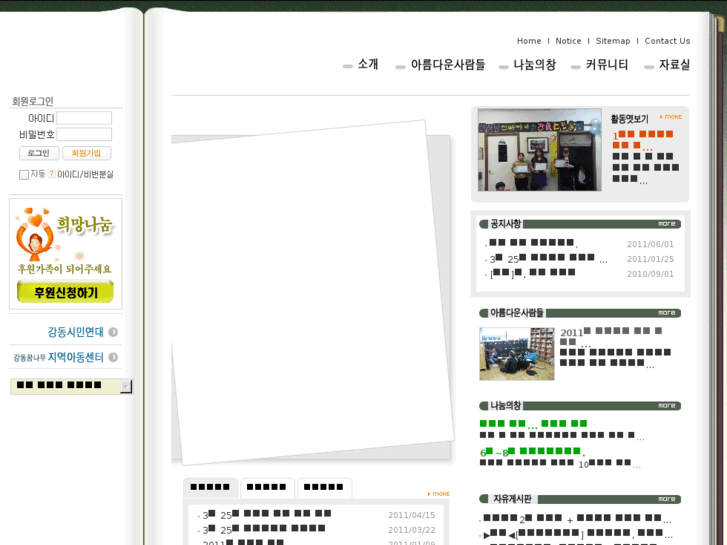The image size is (727, 545).
Task: Click more in the 공지사항 header
Action: (667, 224)
